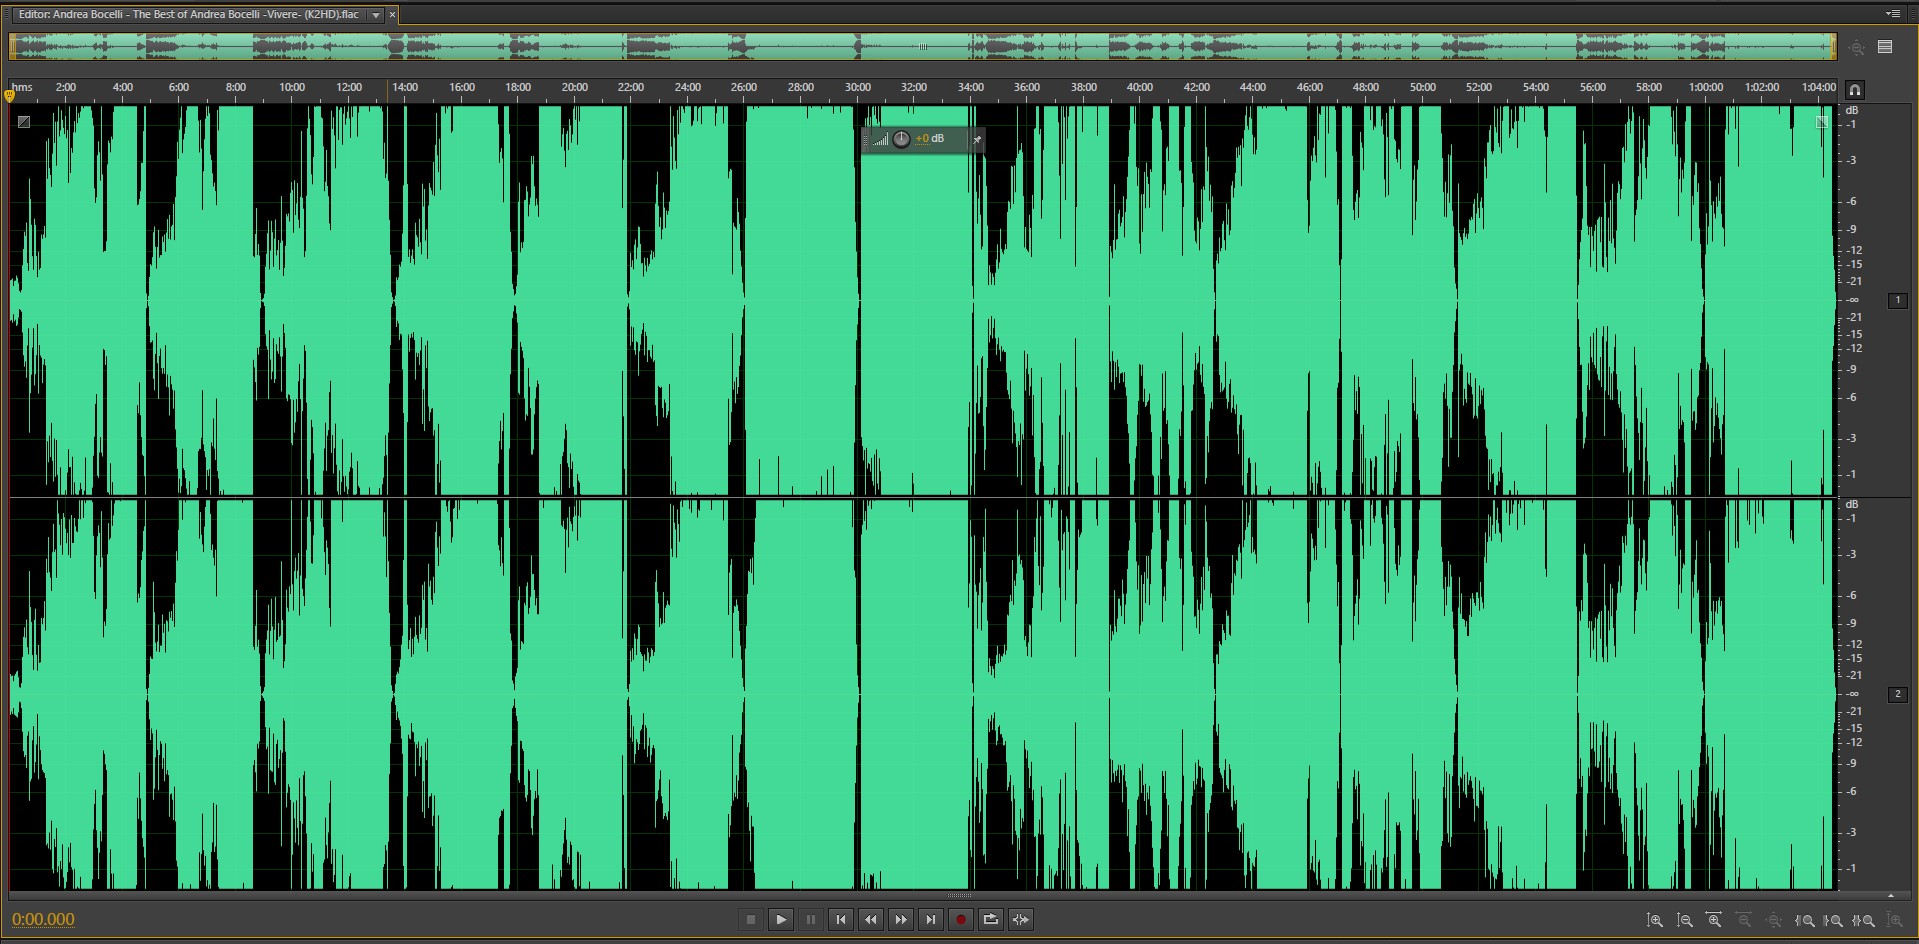Toggle the snapping magnet icon
Viewport: 1919px width, 944px height.
[1855, 89]
